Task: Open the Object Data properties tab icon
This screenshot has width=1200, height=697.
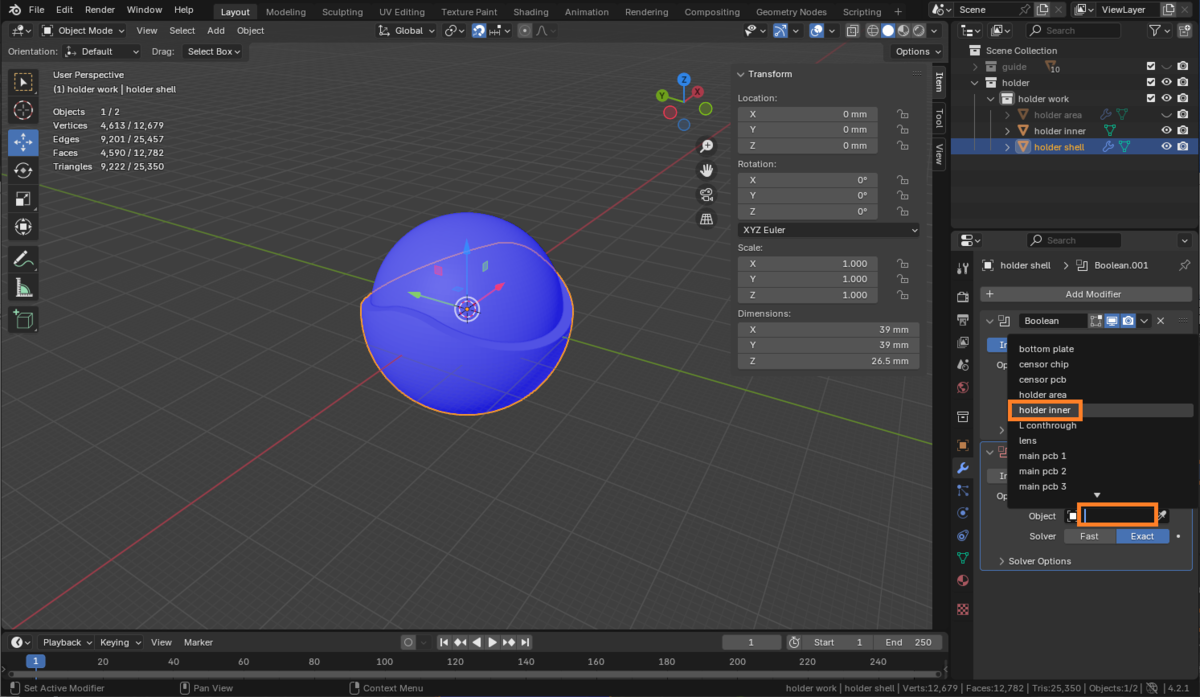Action: [x=963, y=557]
